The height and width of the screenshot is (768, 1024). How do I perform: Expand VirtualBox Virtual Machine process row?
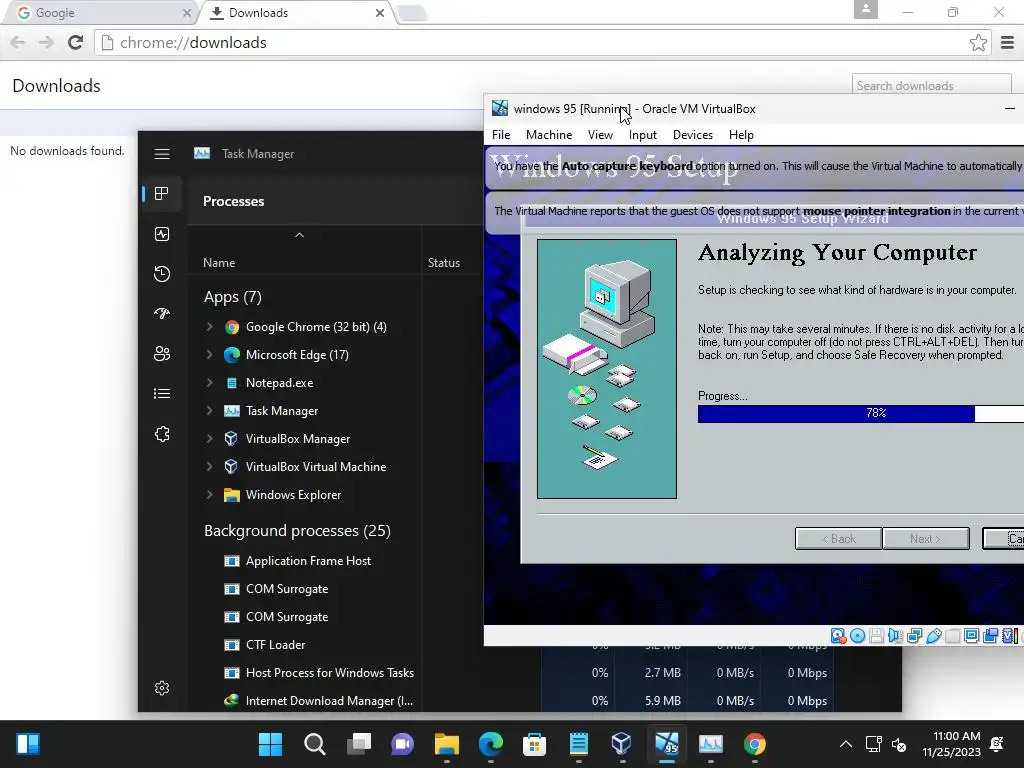(x=209, y=467)
